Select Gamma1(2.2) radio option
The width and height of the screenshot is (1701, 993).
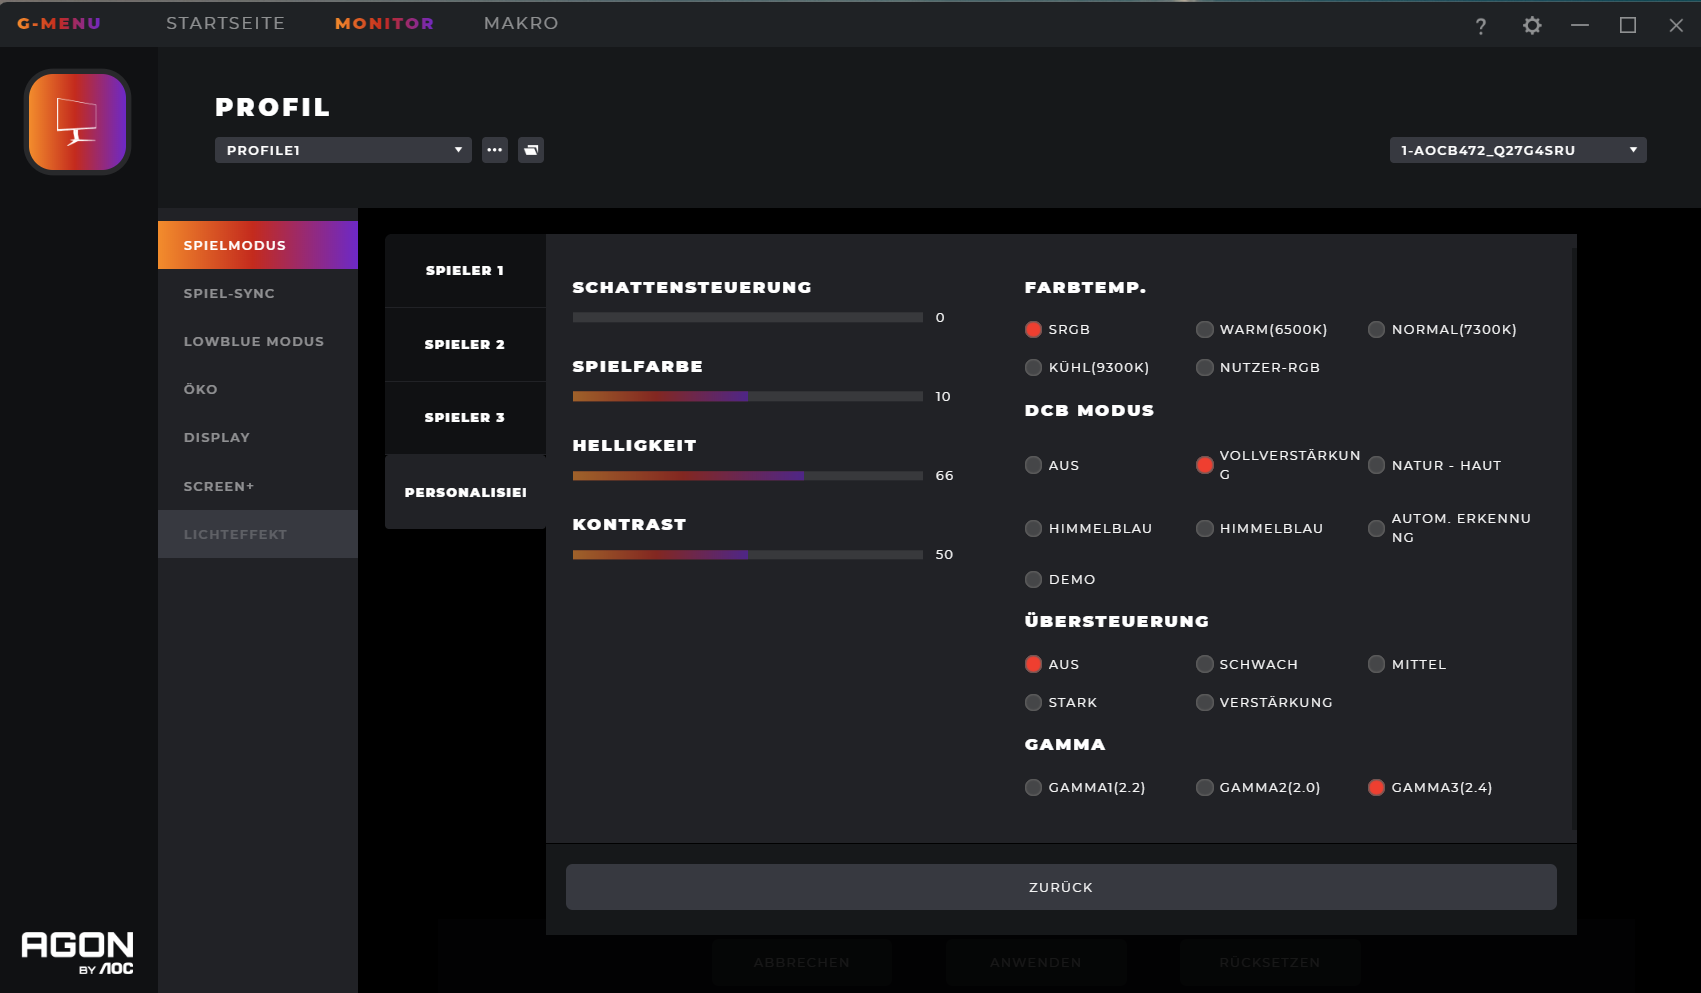(x=1034, y=788)
